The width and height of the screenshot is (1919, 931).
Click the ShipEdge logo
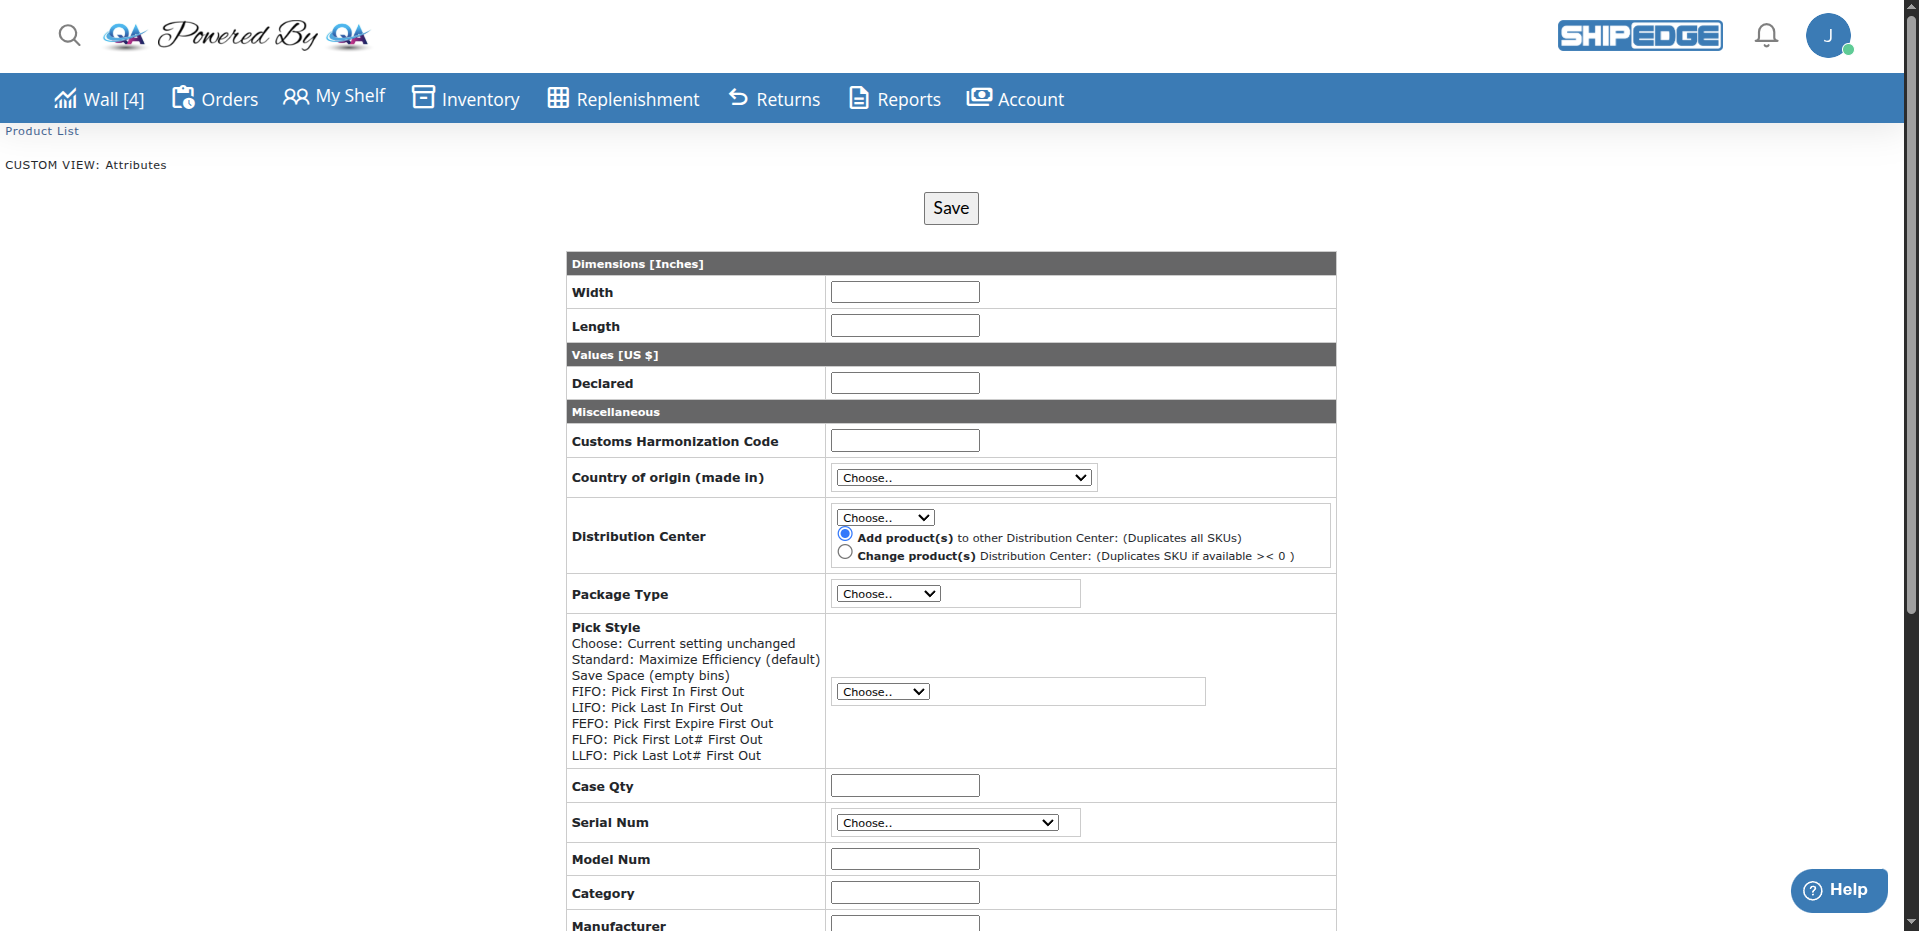(x=1640, y=36)
